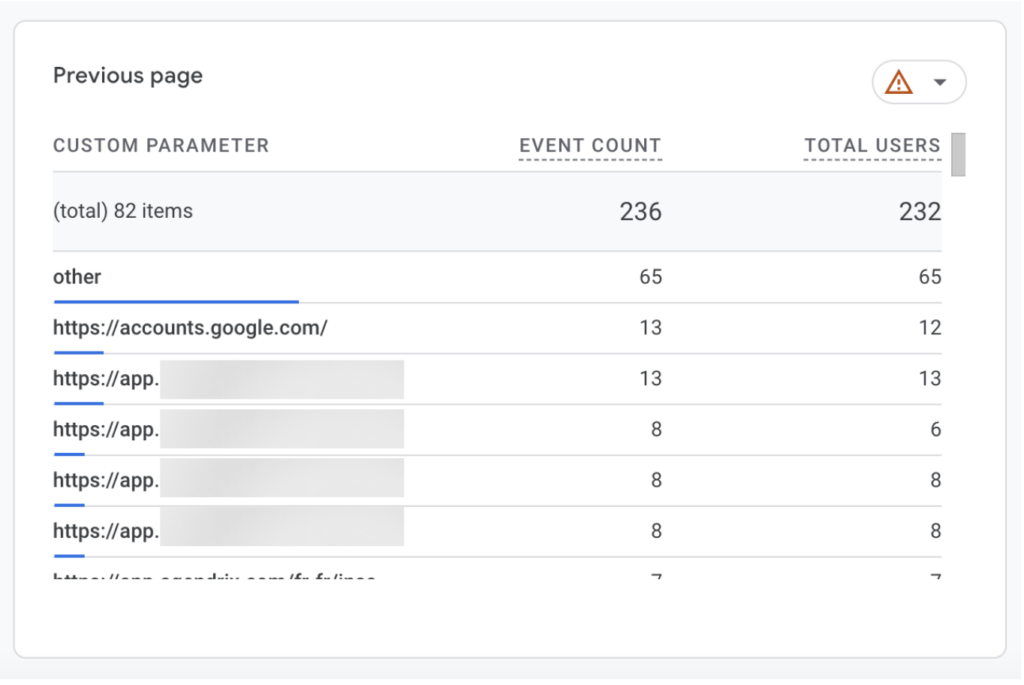Click the total users value 232
The height and width of the screenshot is (685, 1024).
pyautogui.click(x=919, y=212)
